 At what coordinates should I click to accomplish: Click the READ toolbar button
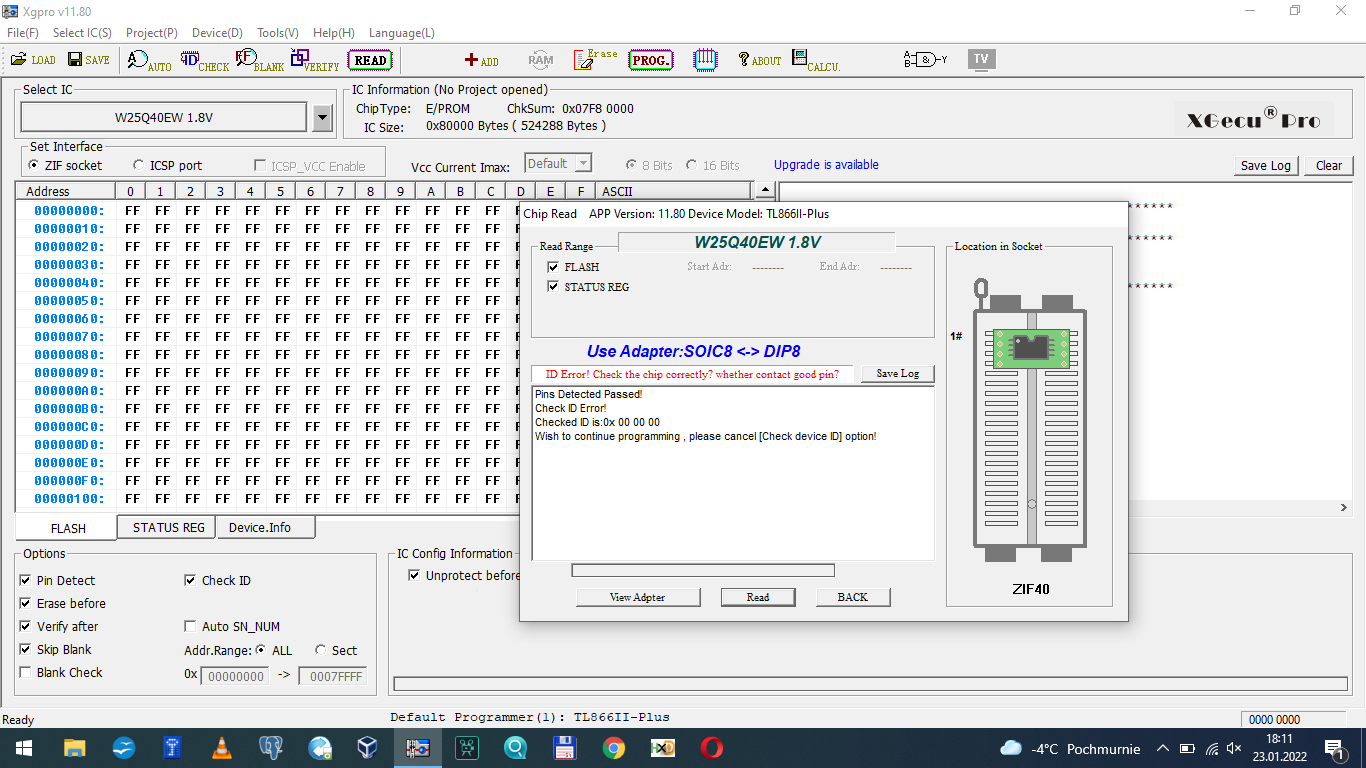click(370, 60)
